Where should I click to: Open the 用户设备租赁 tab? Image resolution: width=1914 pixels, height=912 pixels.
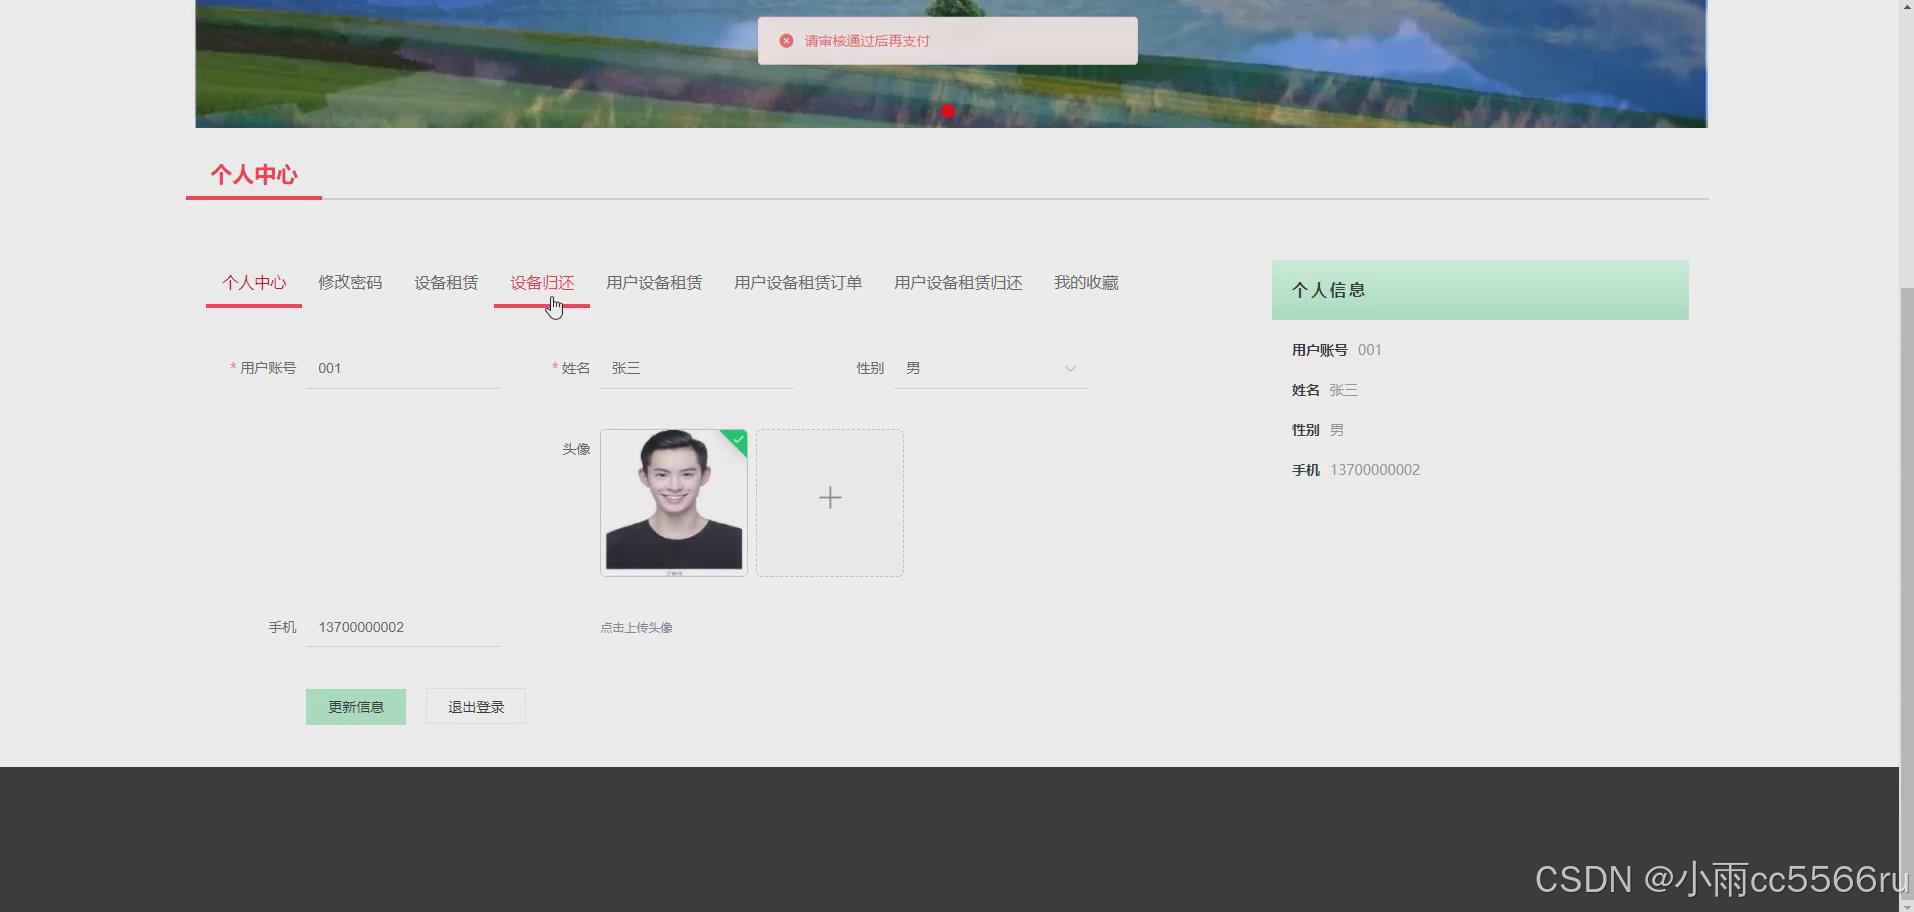click(x=654, y=282)
